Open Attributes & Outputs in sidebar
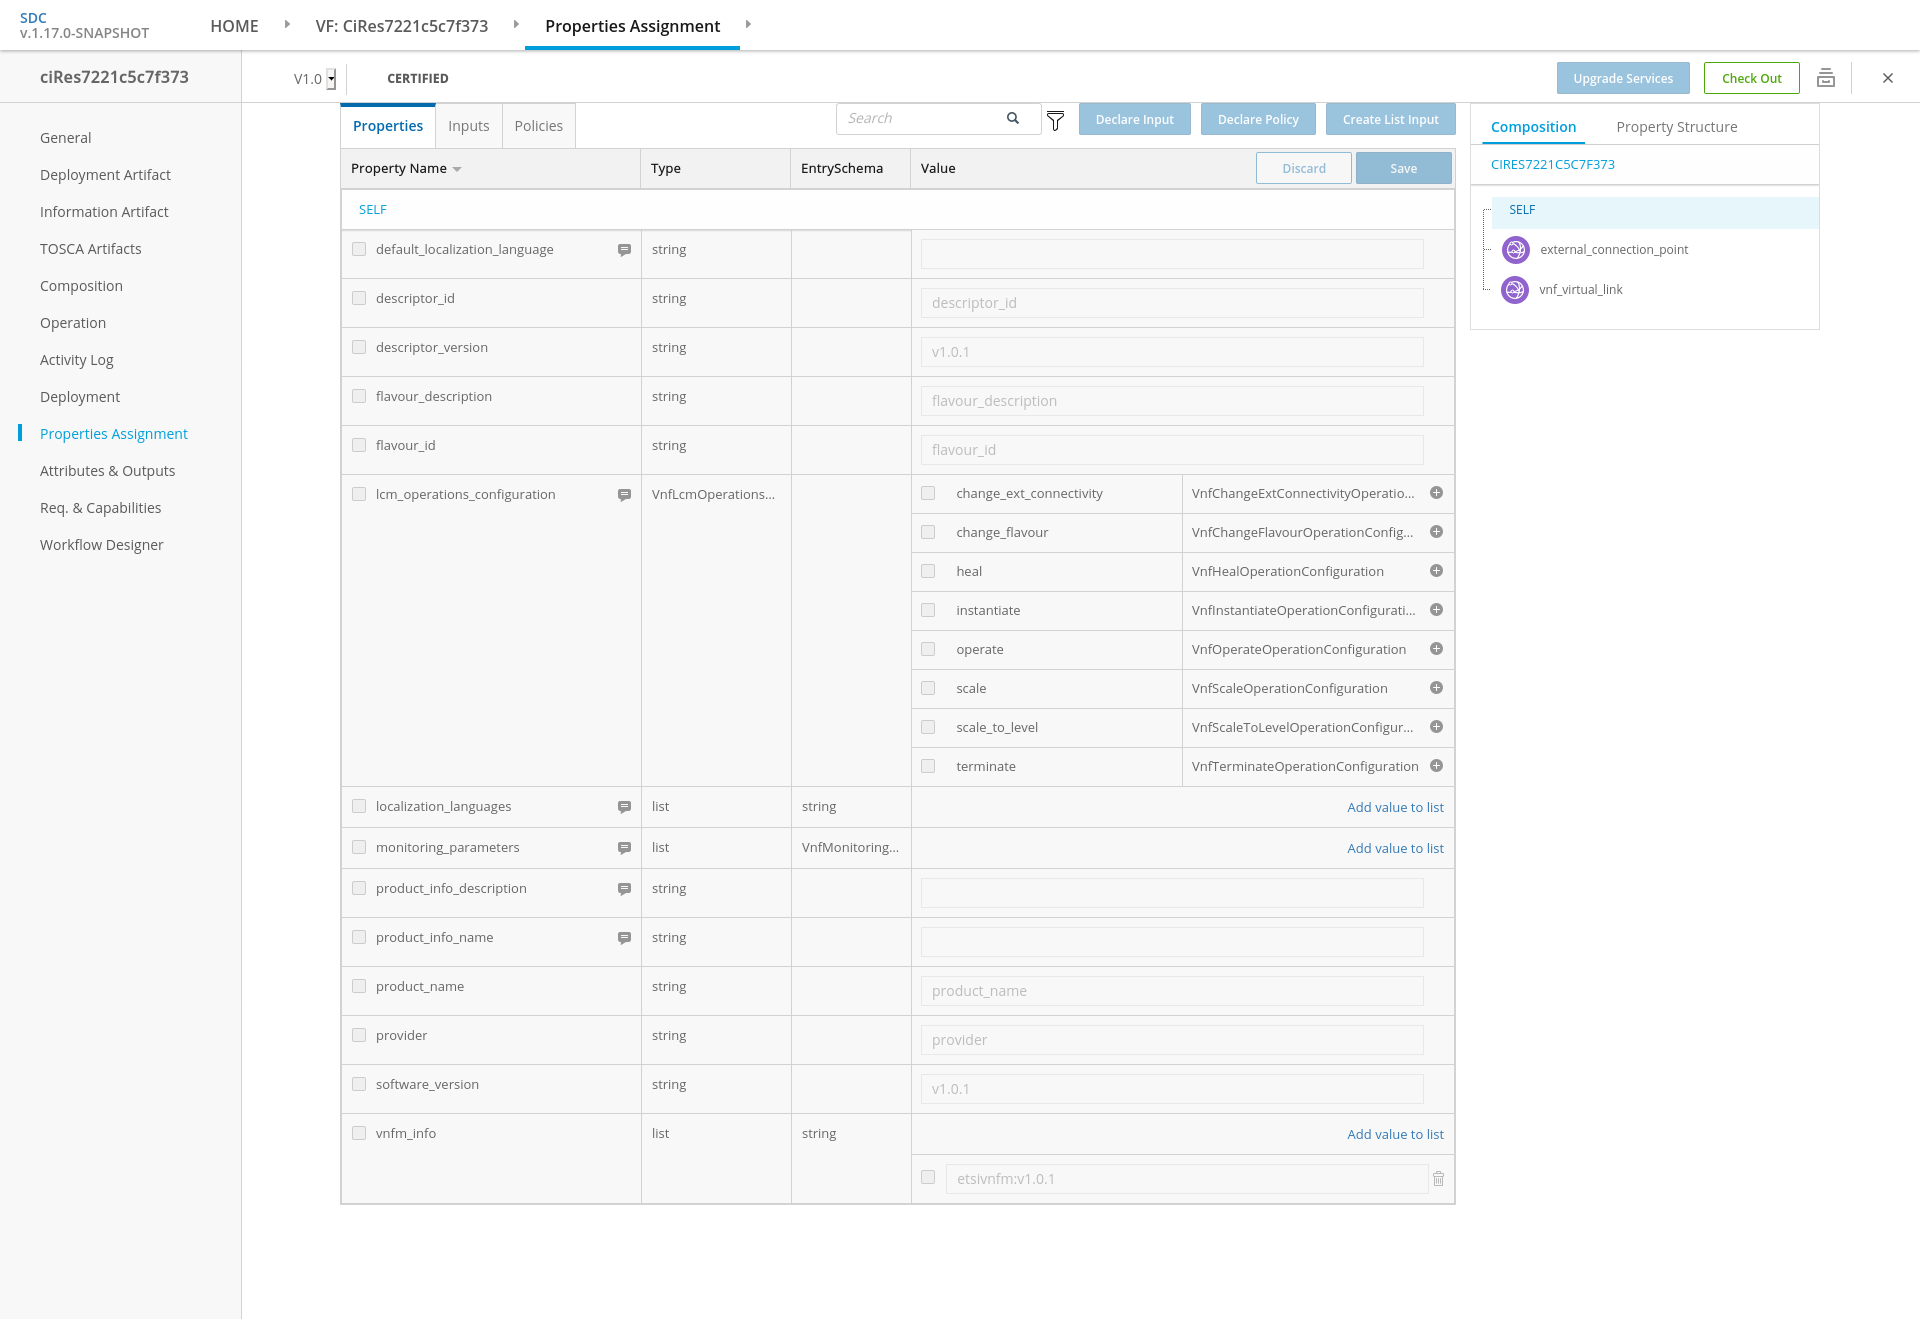1920x1319 pixels. click(x=107, y=471)
